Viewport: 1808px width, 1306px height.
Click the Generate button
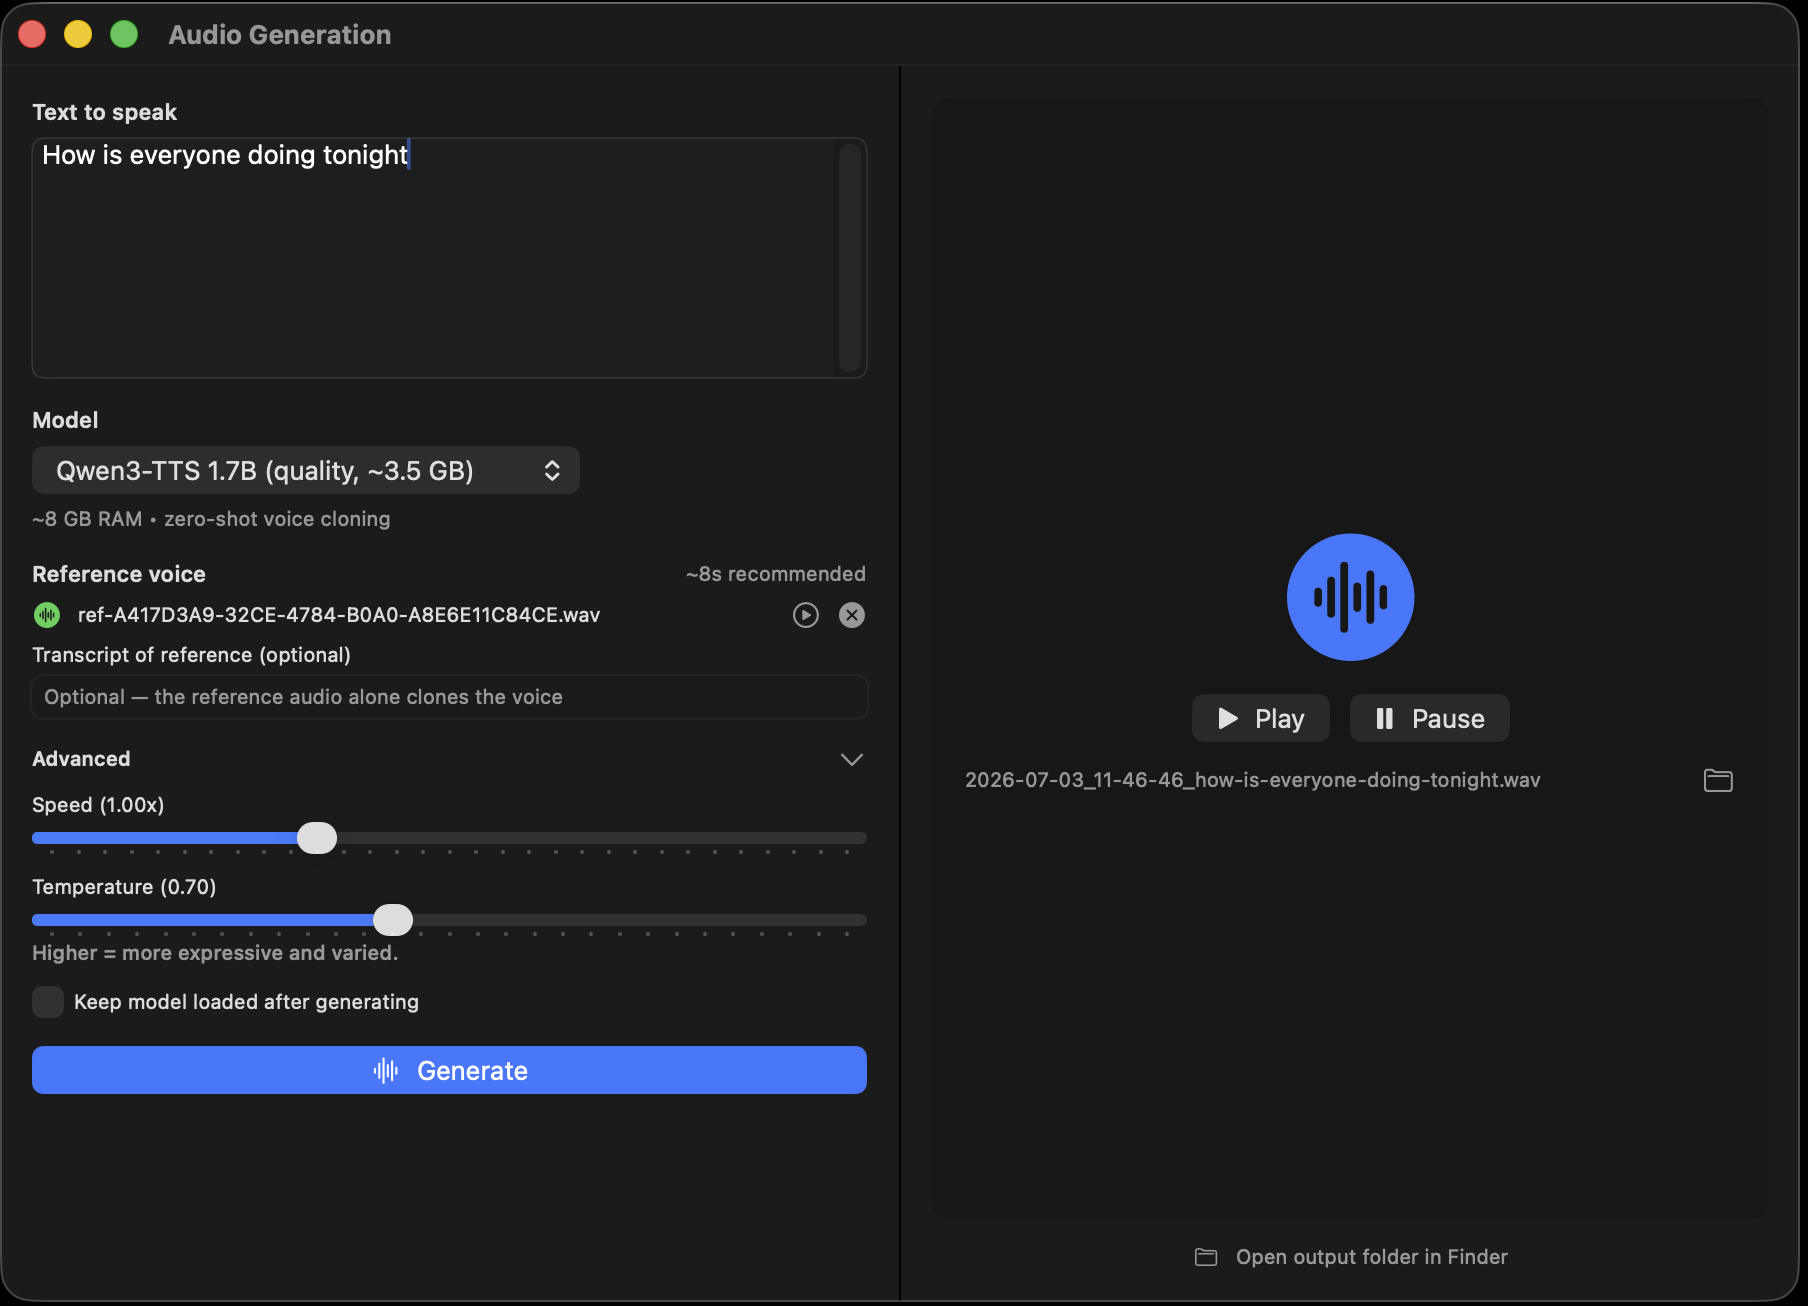[x=449, y=1070]
